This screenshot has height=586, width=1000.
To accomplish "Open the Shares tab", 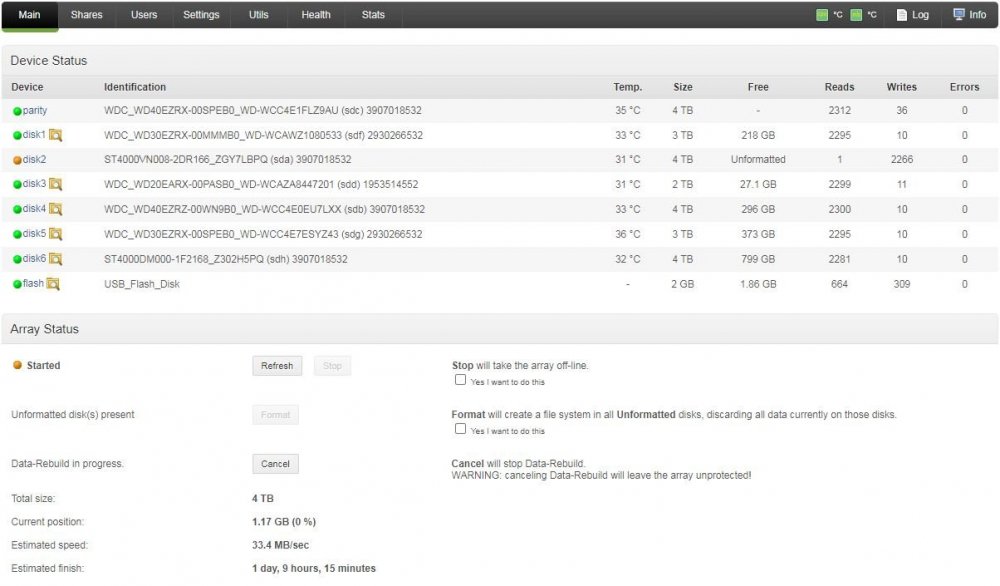I will coord(87,15).
